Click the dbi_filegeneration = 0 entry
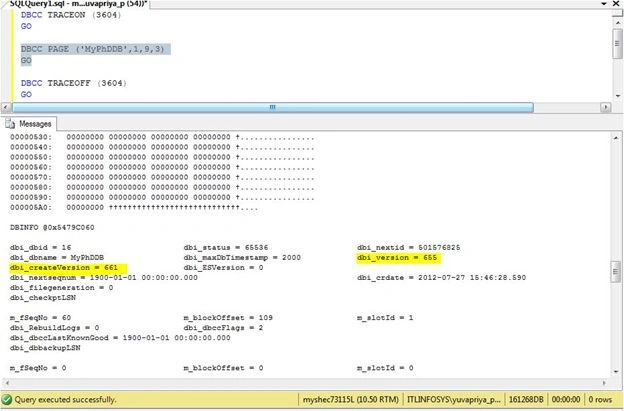Screen dimensions: 624x411 coord(61,288)
